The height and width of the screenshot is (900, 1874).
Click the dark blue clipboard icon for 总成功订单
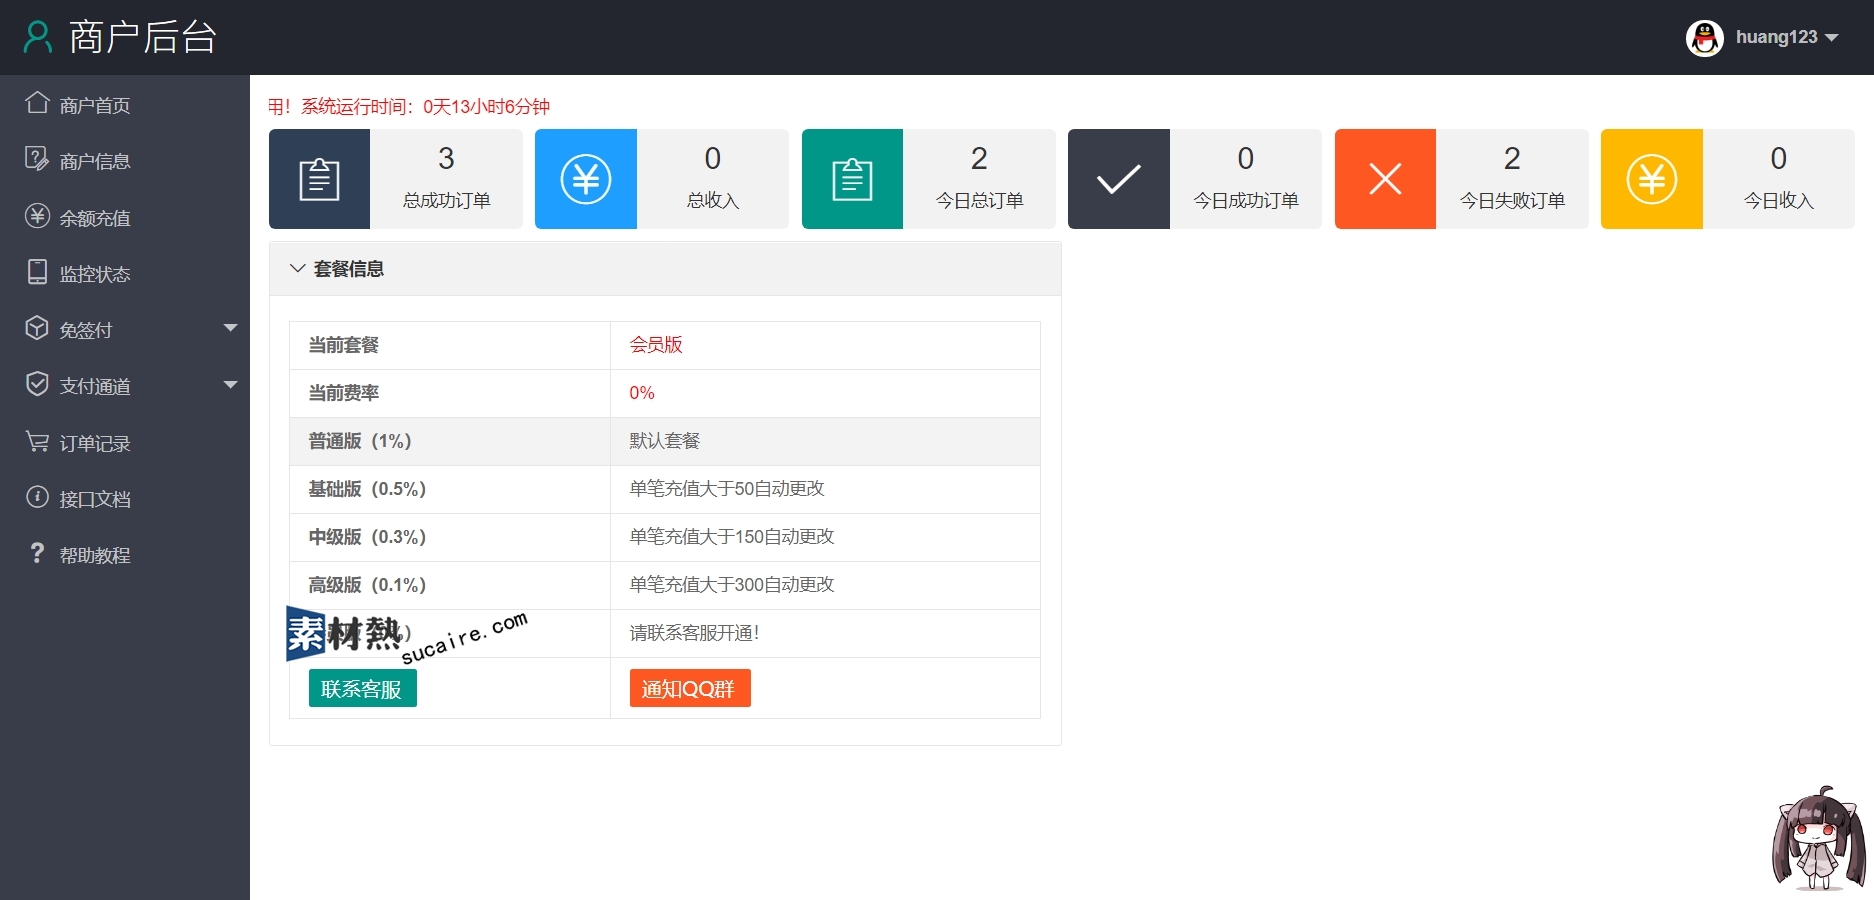coord(319,179)
